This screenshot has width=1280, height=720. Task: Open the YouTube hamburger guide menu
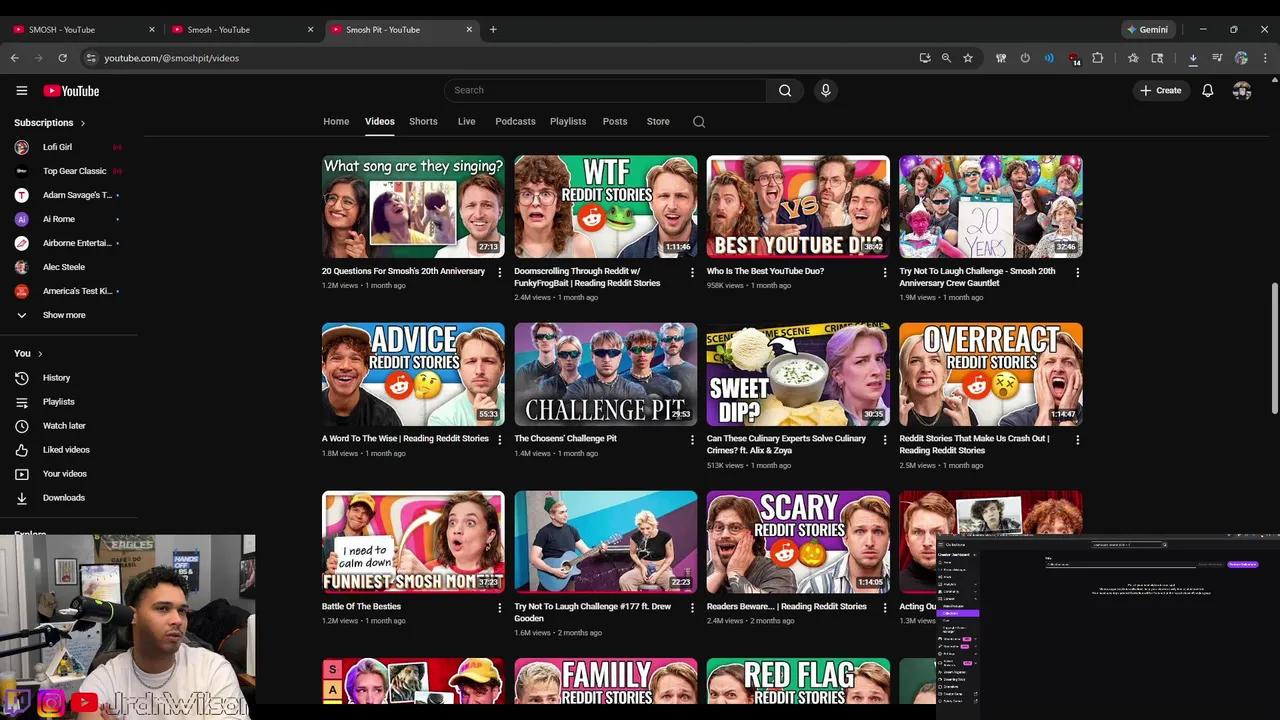pyautogui.click(x=21, y=90)
